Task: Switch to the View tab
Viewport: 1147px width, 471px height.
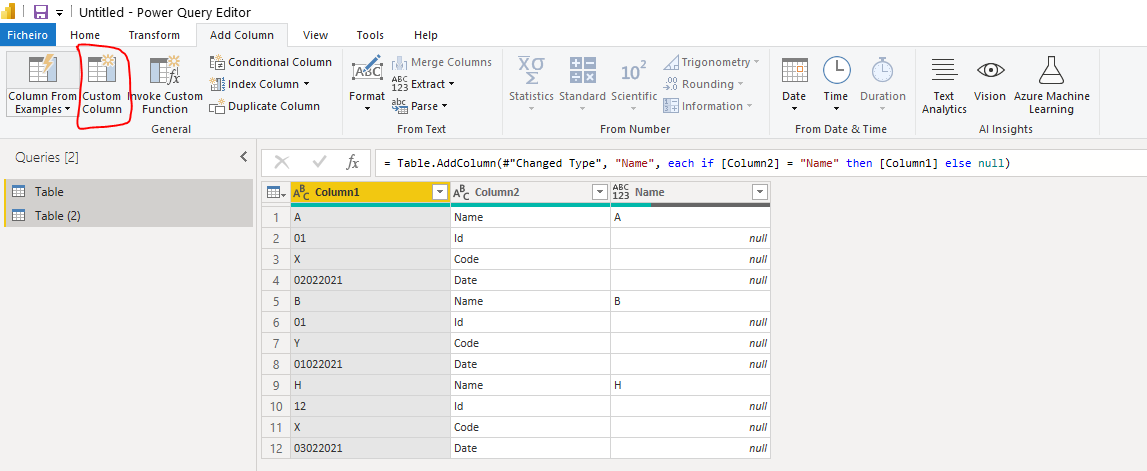Action: tap(315, 35)
